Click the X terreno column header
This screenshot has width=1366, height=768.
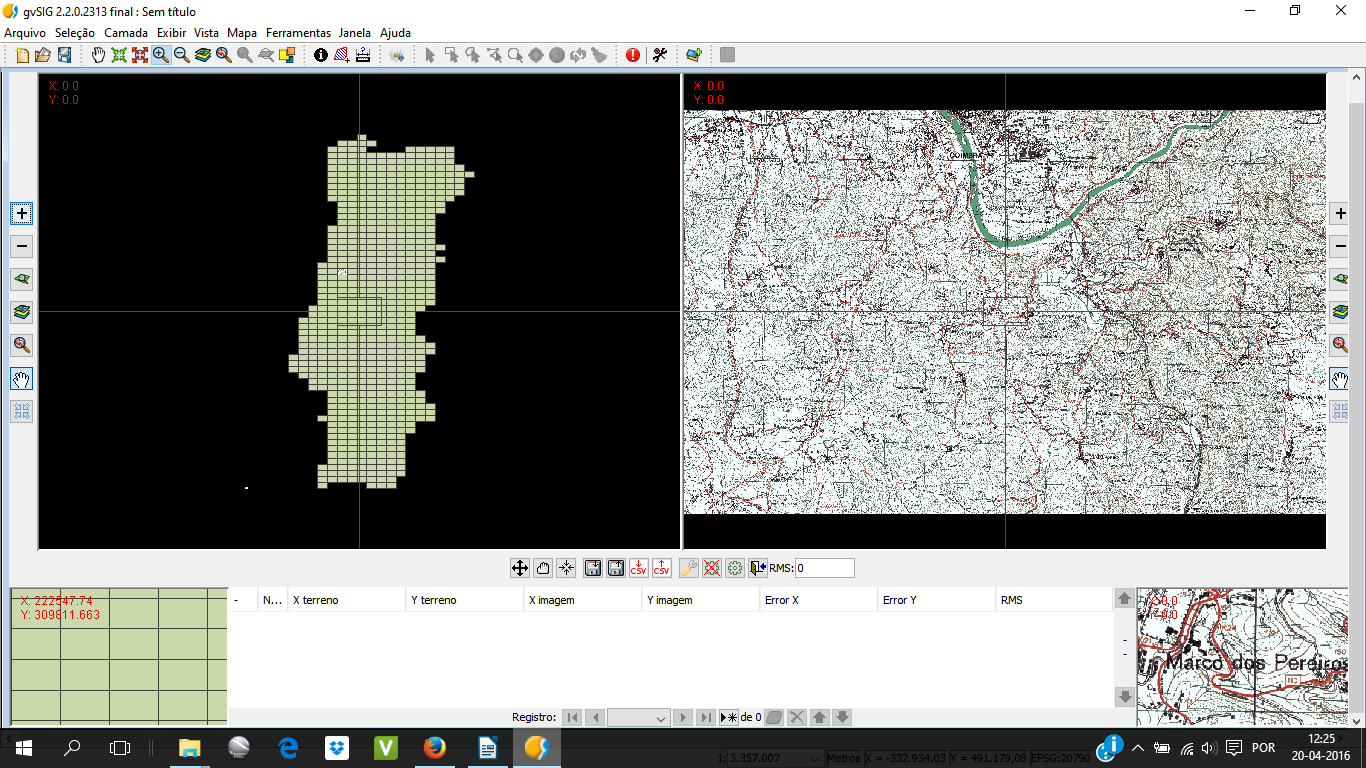[347, 600]
